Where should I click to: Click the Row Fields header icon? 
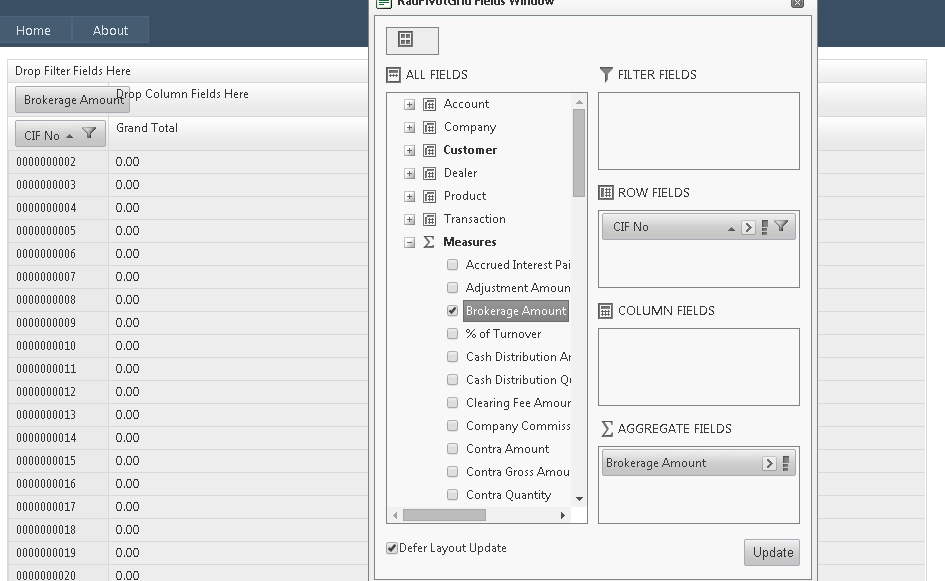tap(606, 193)
